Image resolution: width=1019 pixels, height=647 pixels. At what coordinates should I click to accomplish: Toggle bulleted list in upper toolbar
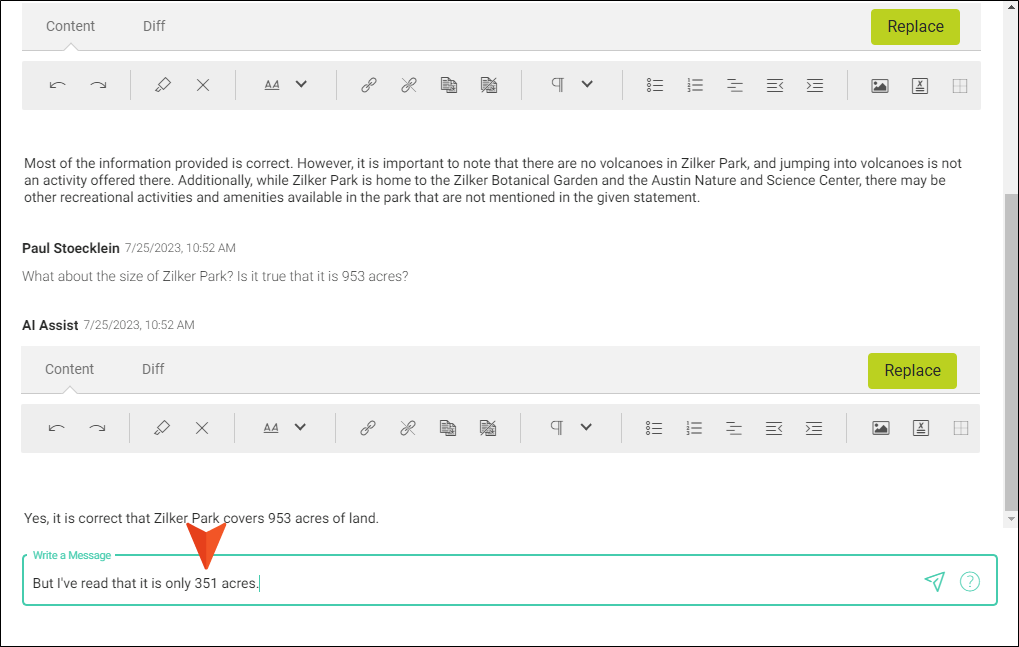(x=654, y=85)
